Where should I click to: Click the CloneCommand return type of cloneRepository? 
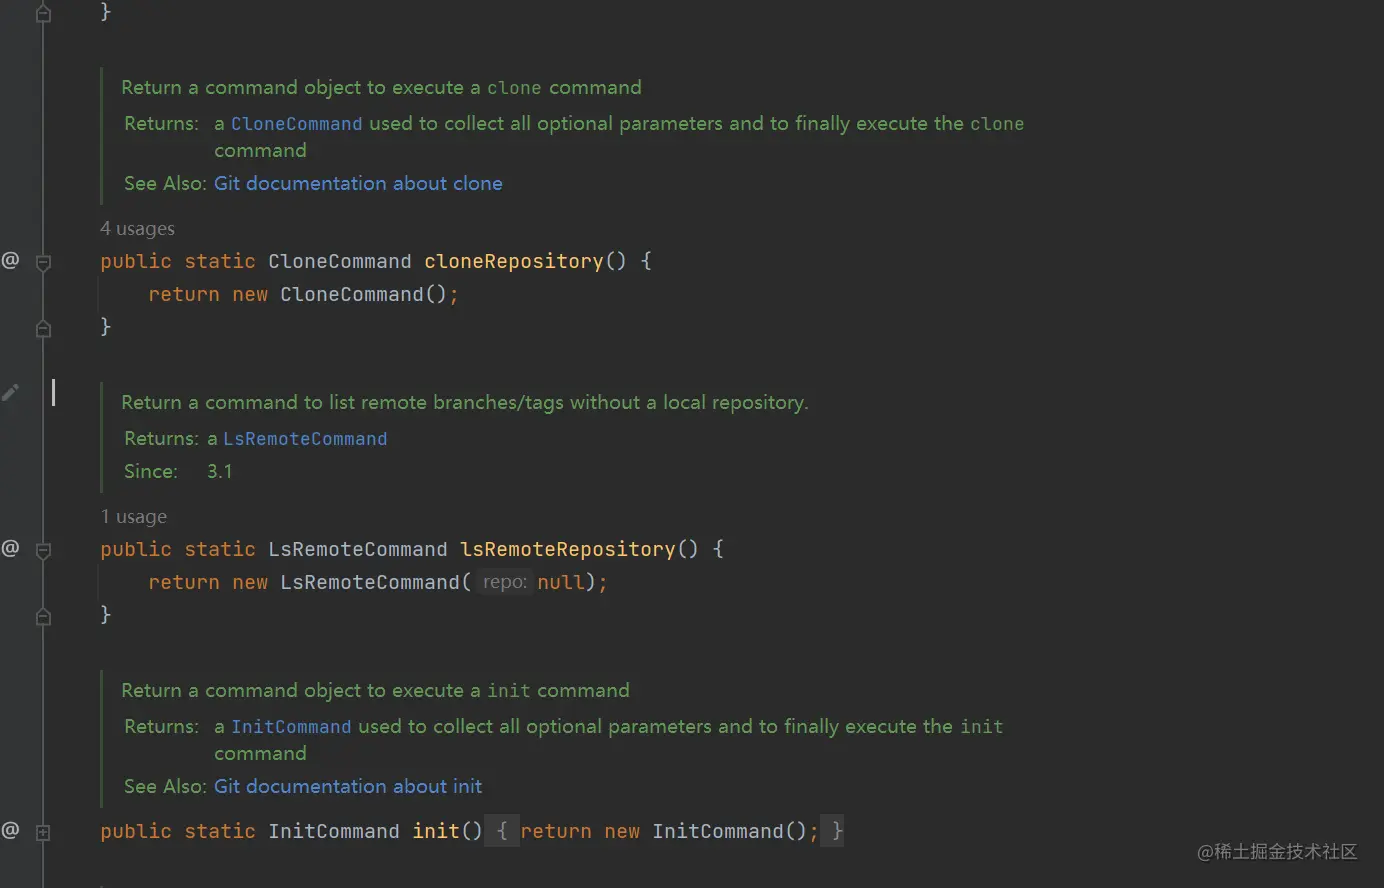tap(340, 261)
